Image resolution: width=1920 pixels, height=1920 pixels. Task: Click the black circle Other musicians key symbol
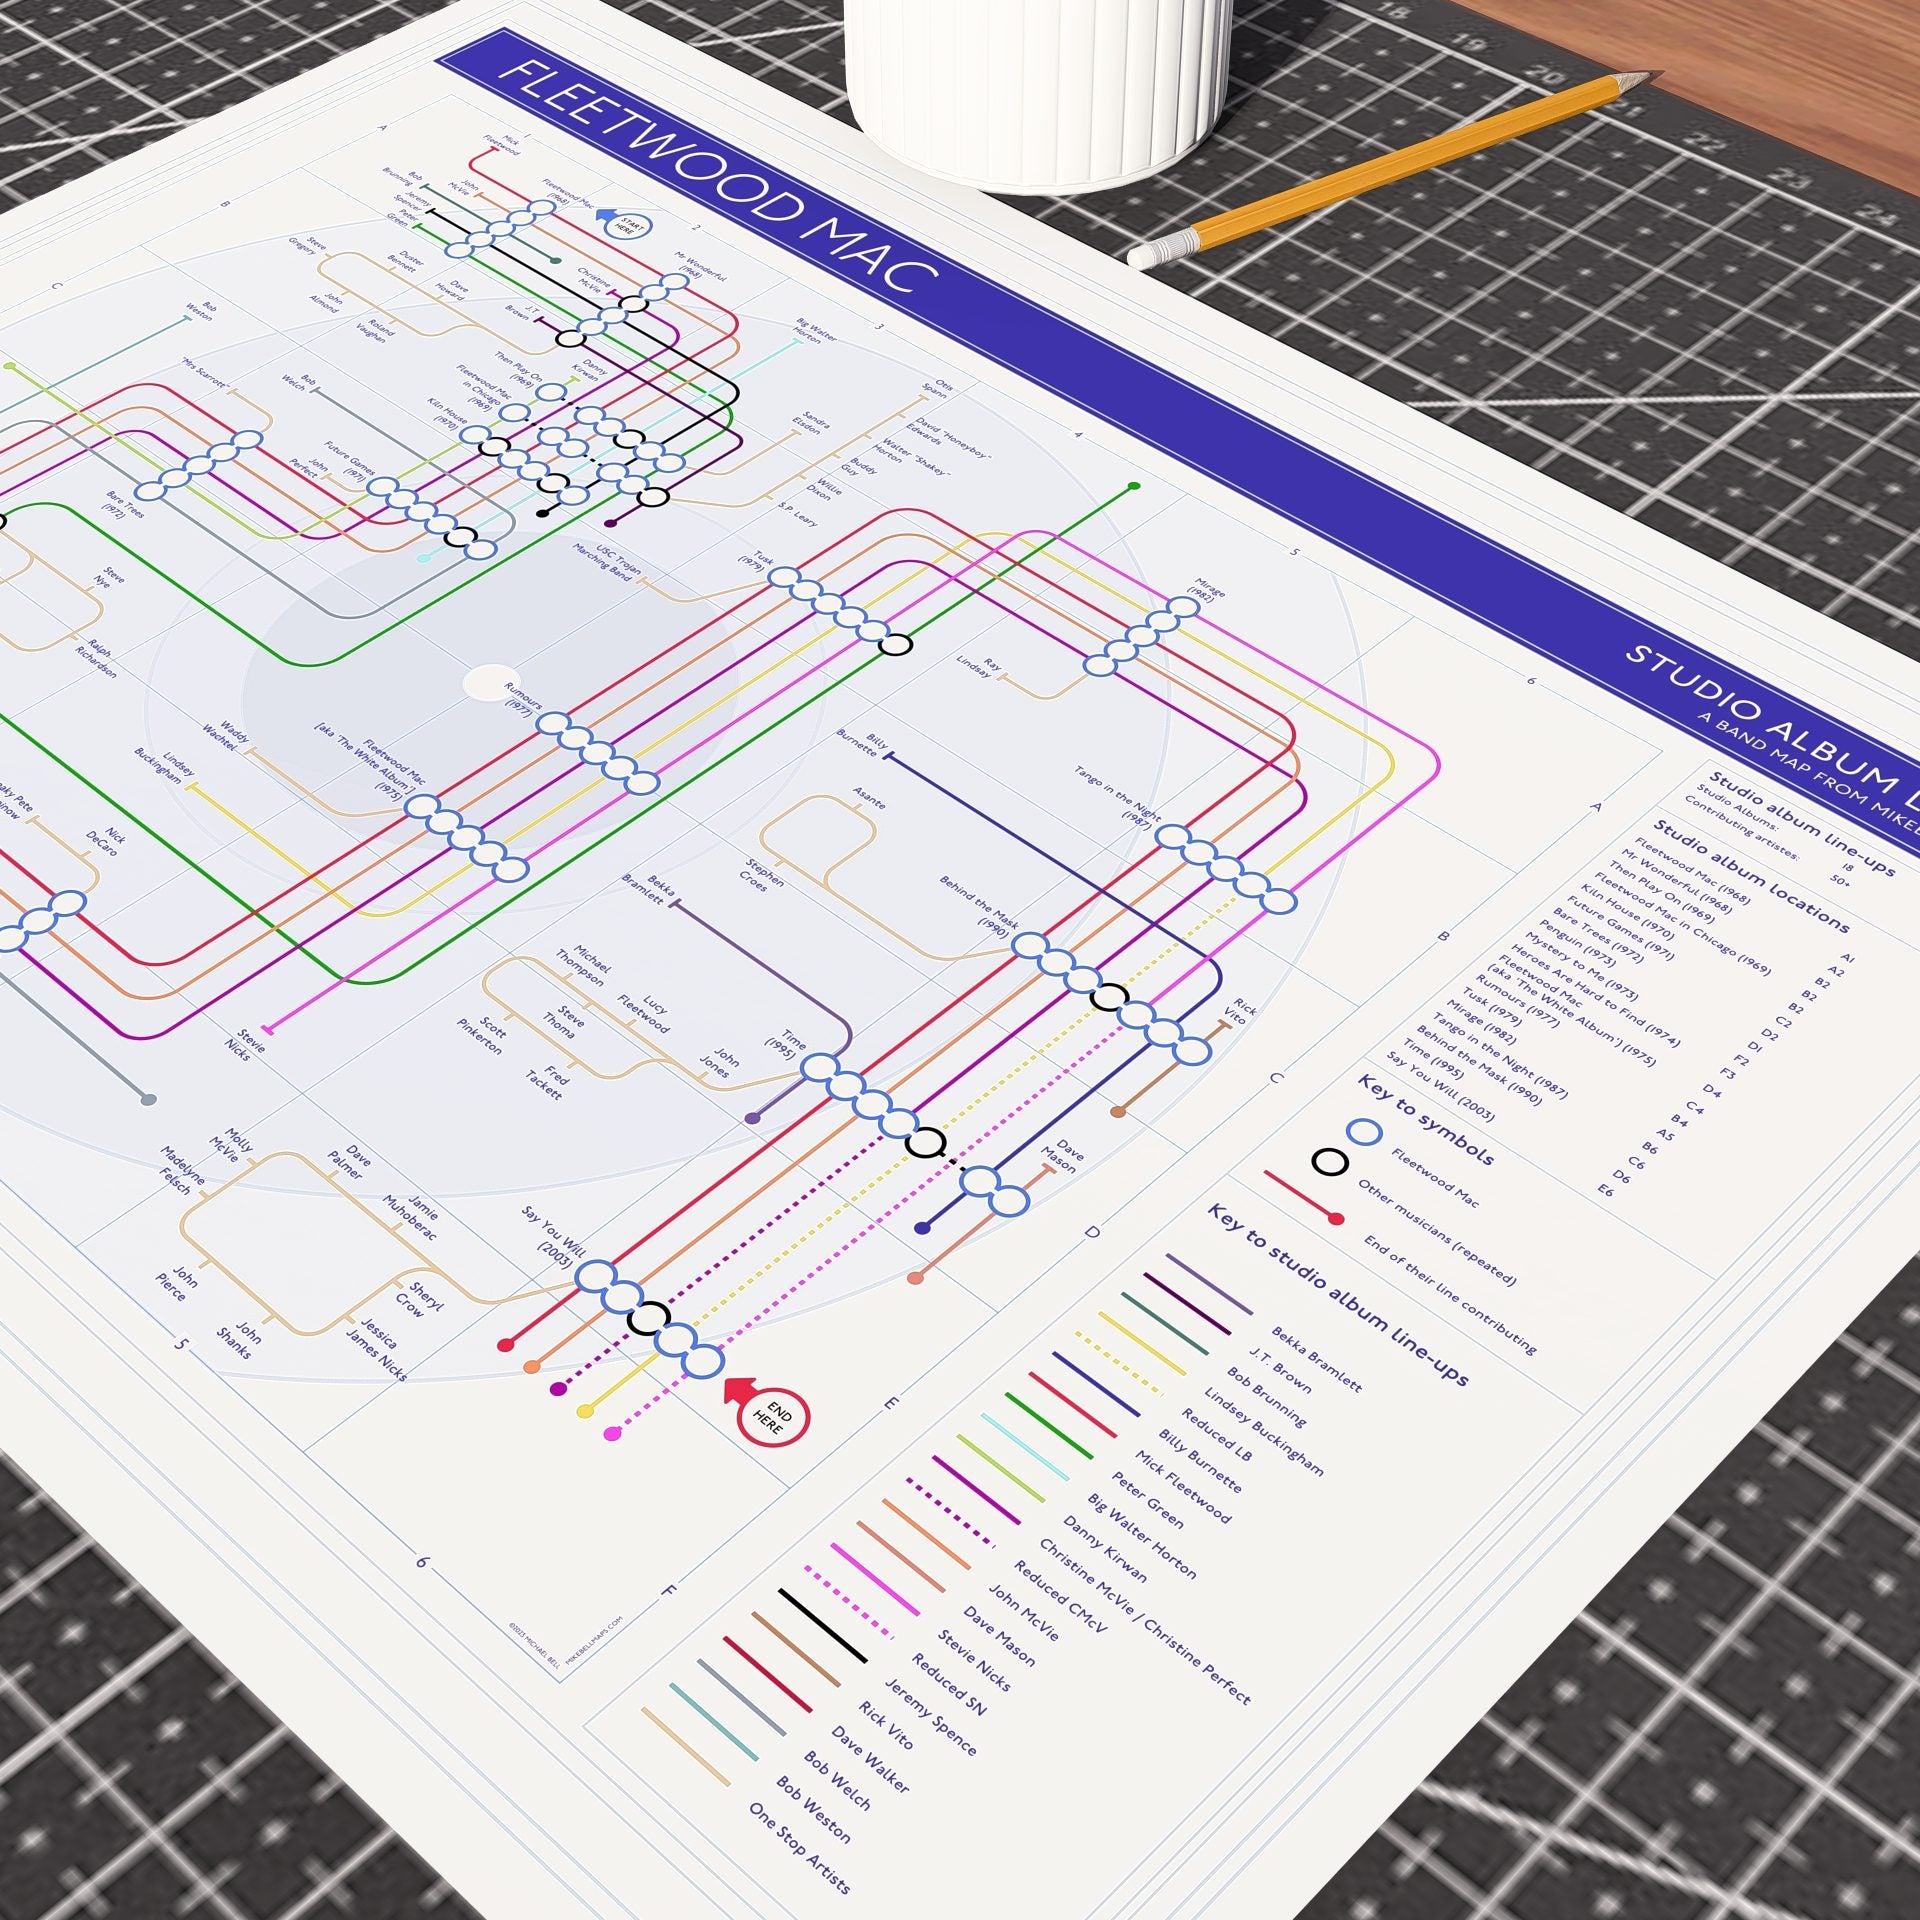[1330, 1162]
